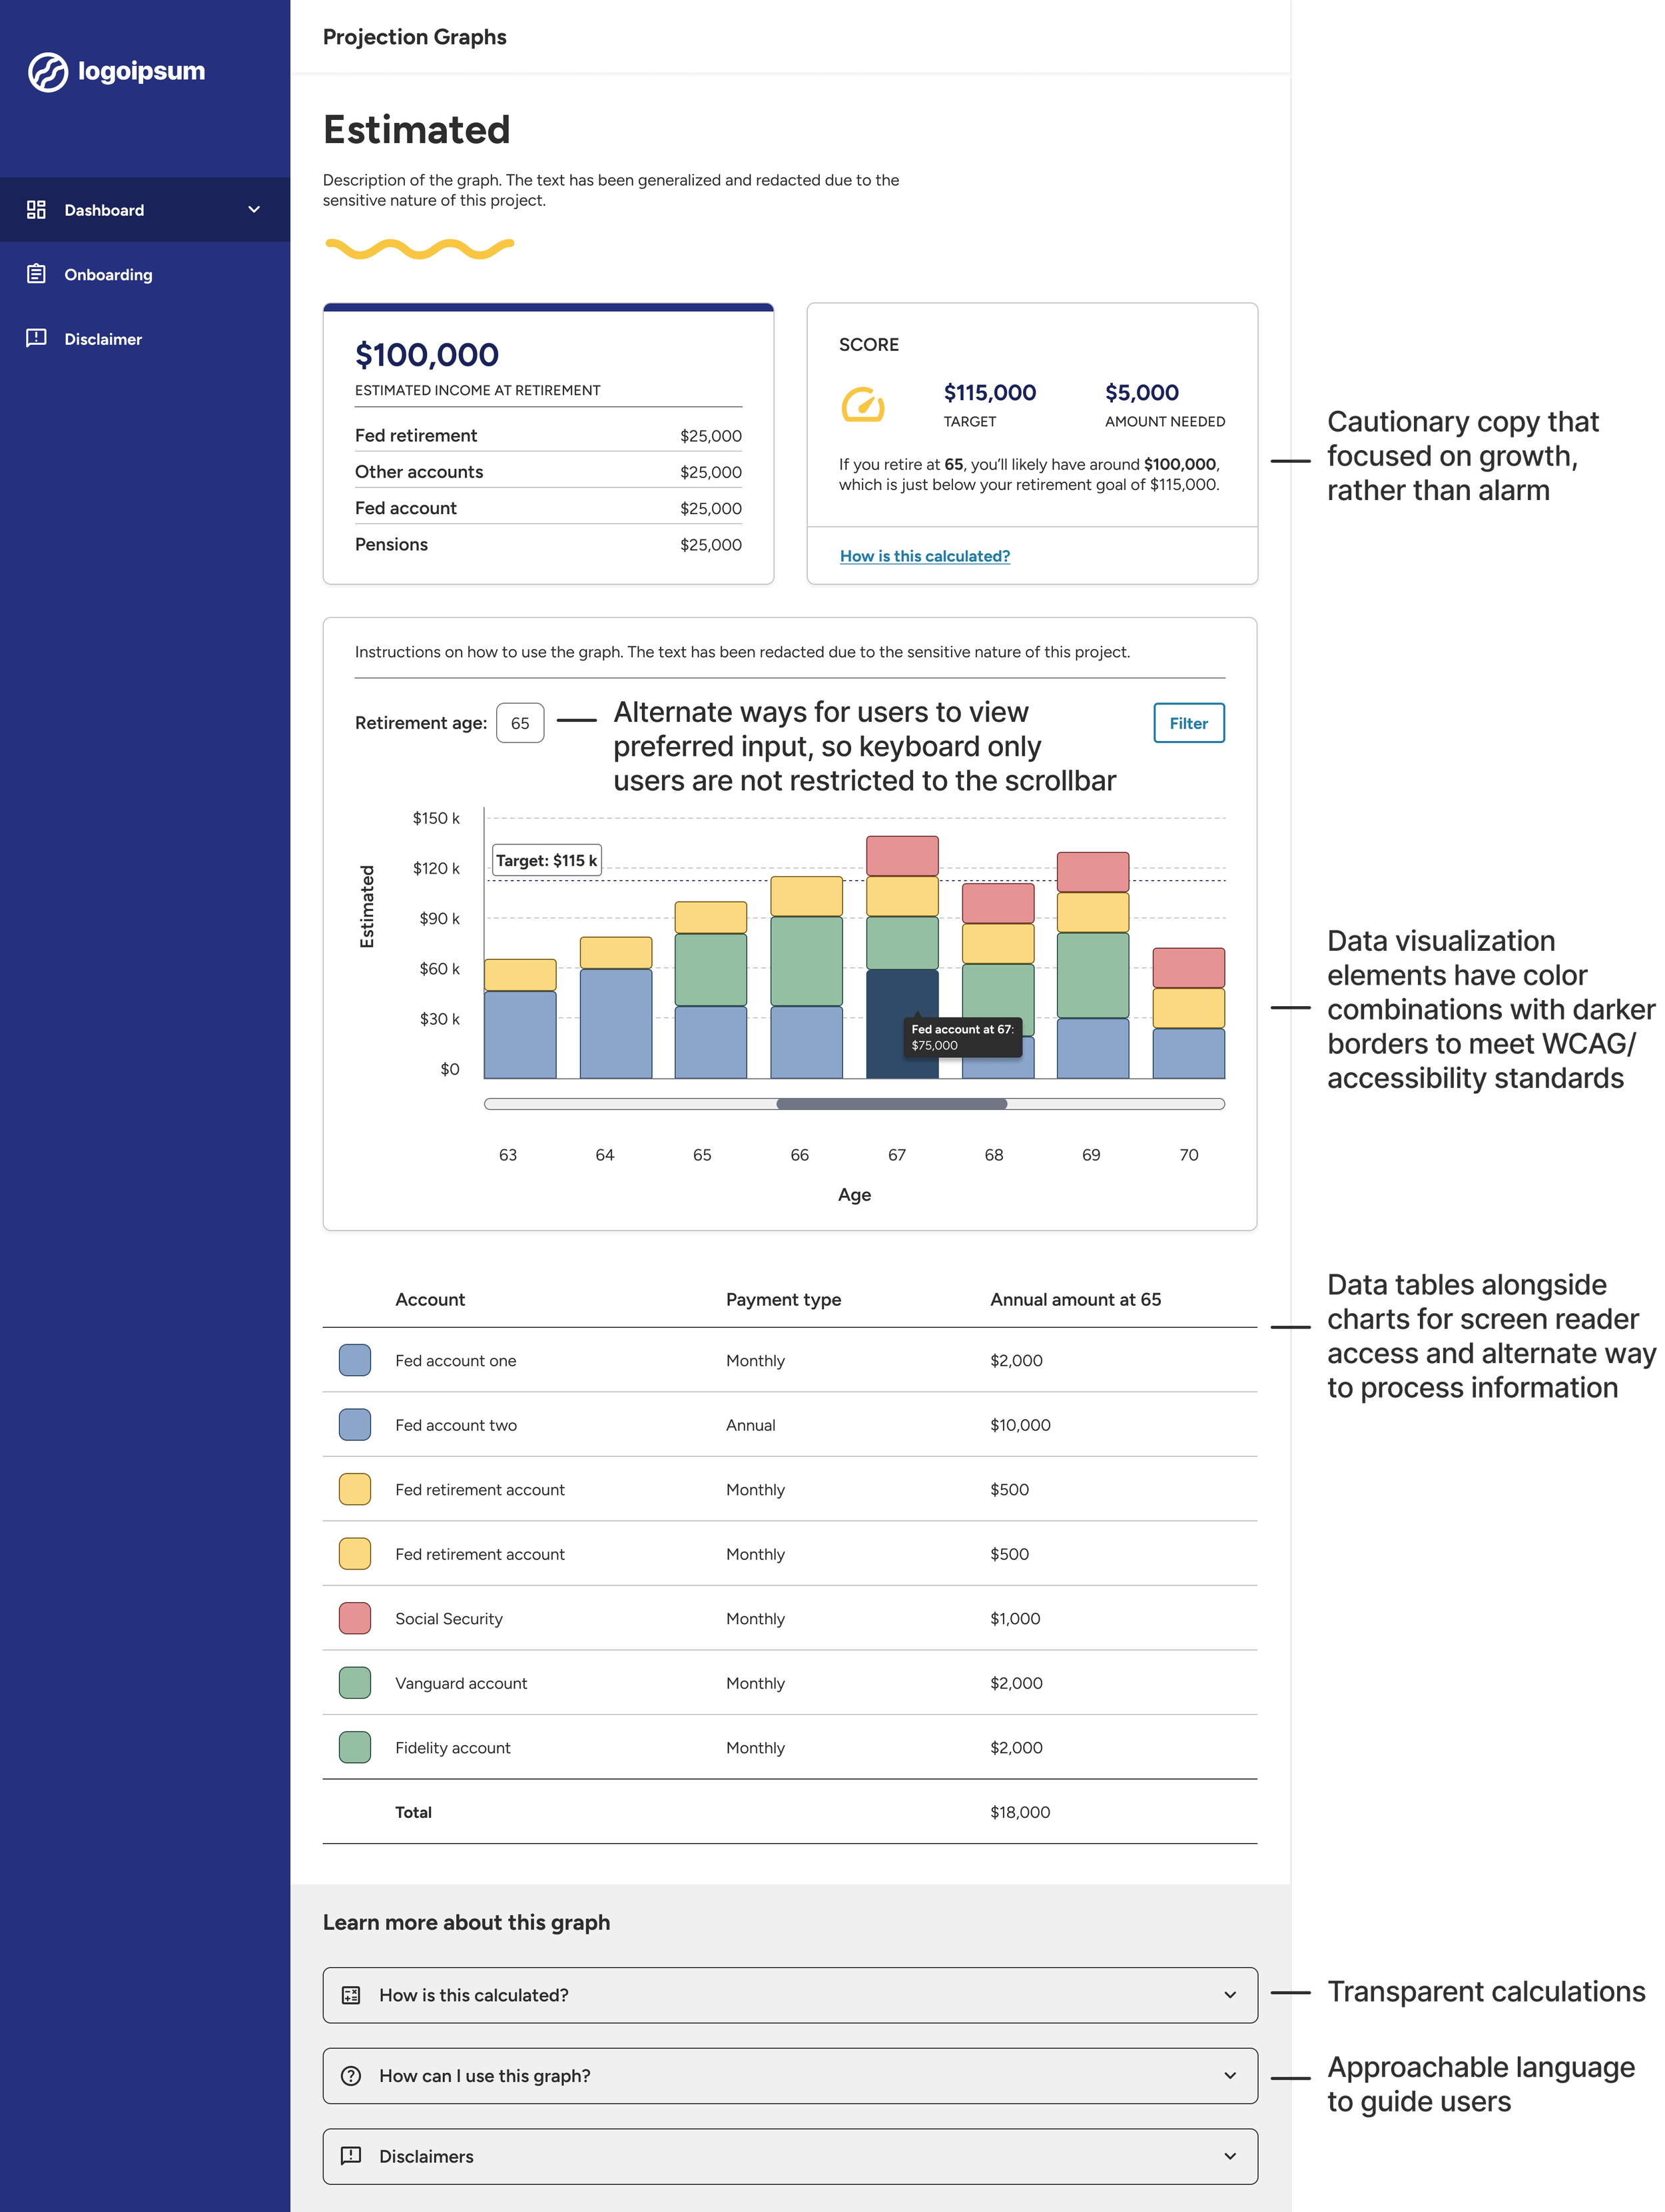Screen dimensions: 1665x2212
Task: Expand the Dashboard sidebar chevron
Action: pyautogui.click(x=254, y=209)
